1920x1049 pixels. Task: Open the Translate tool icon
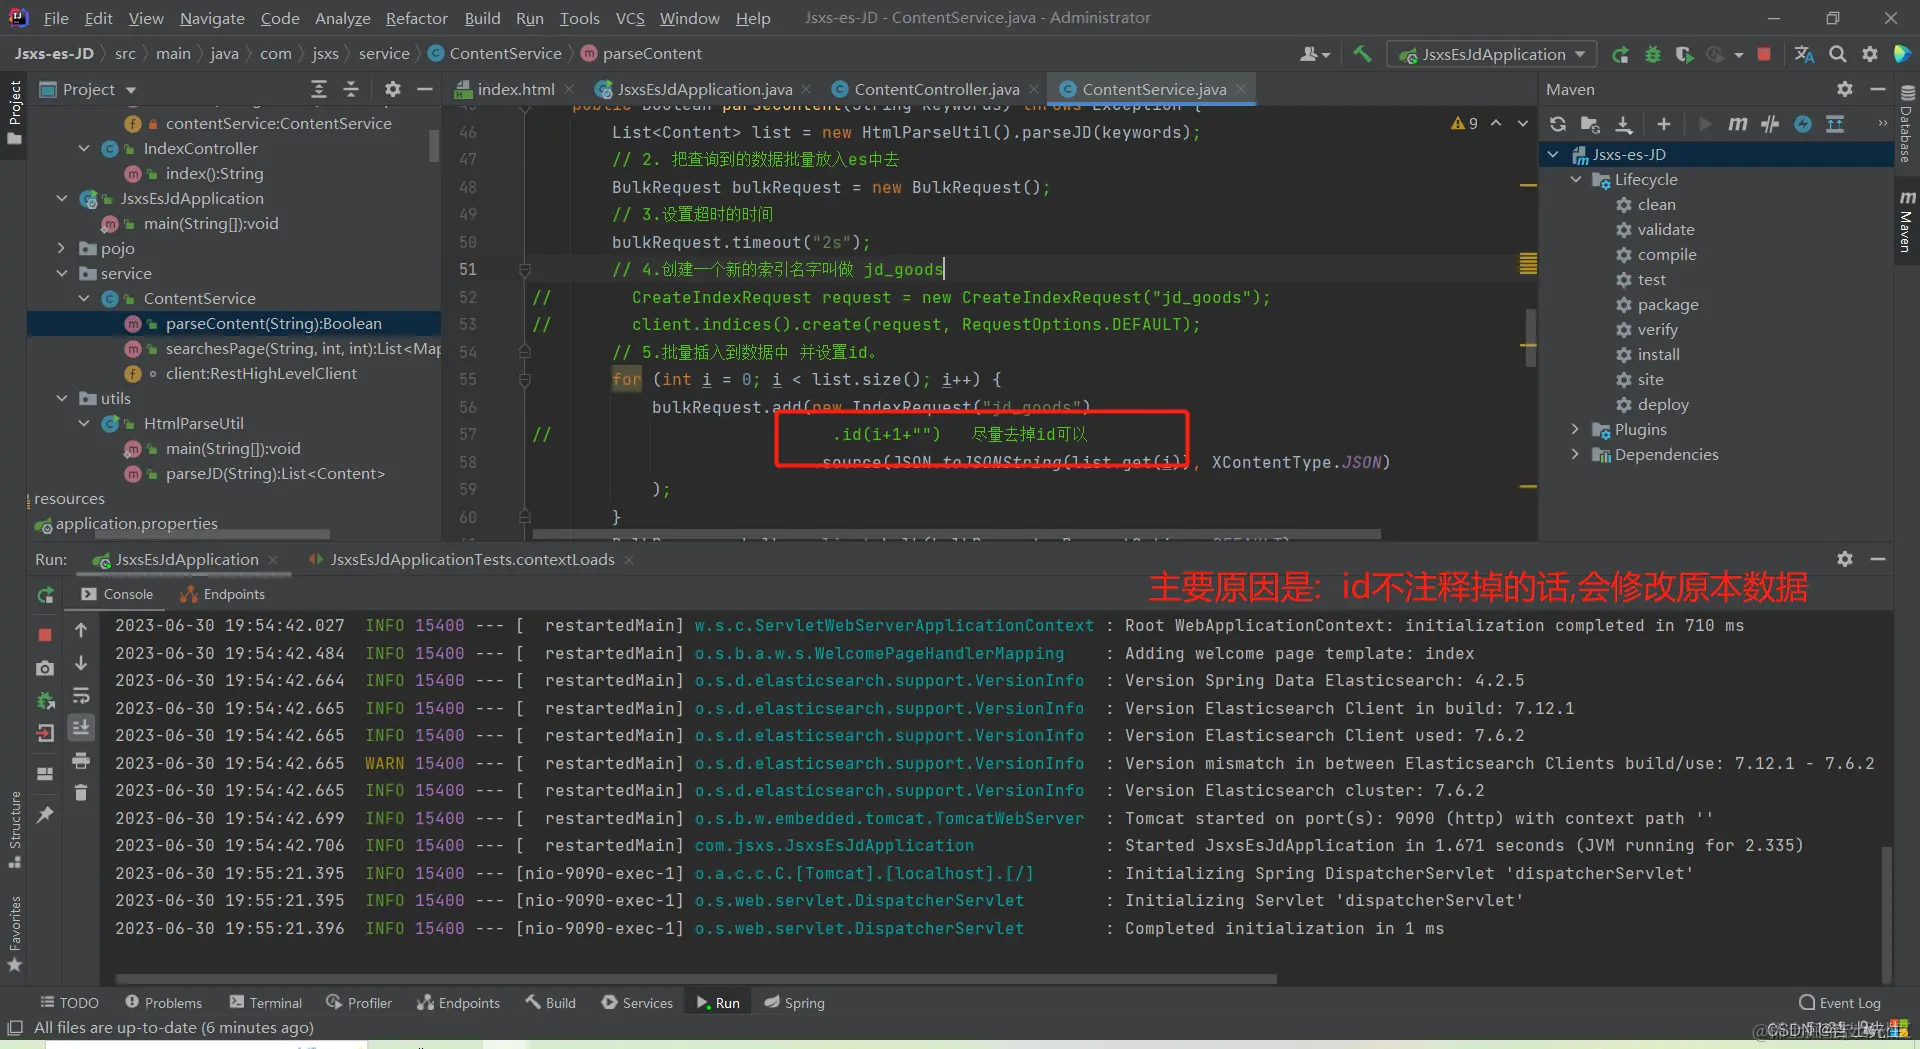point(1805,54)
